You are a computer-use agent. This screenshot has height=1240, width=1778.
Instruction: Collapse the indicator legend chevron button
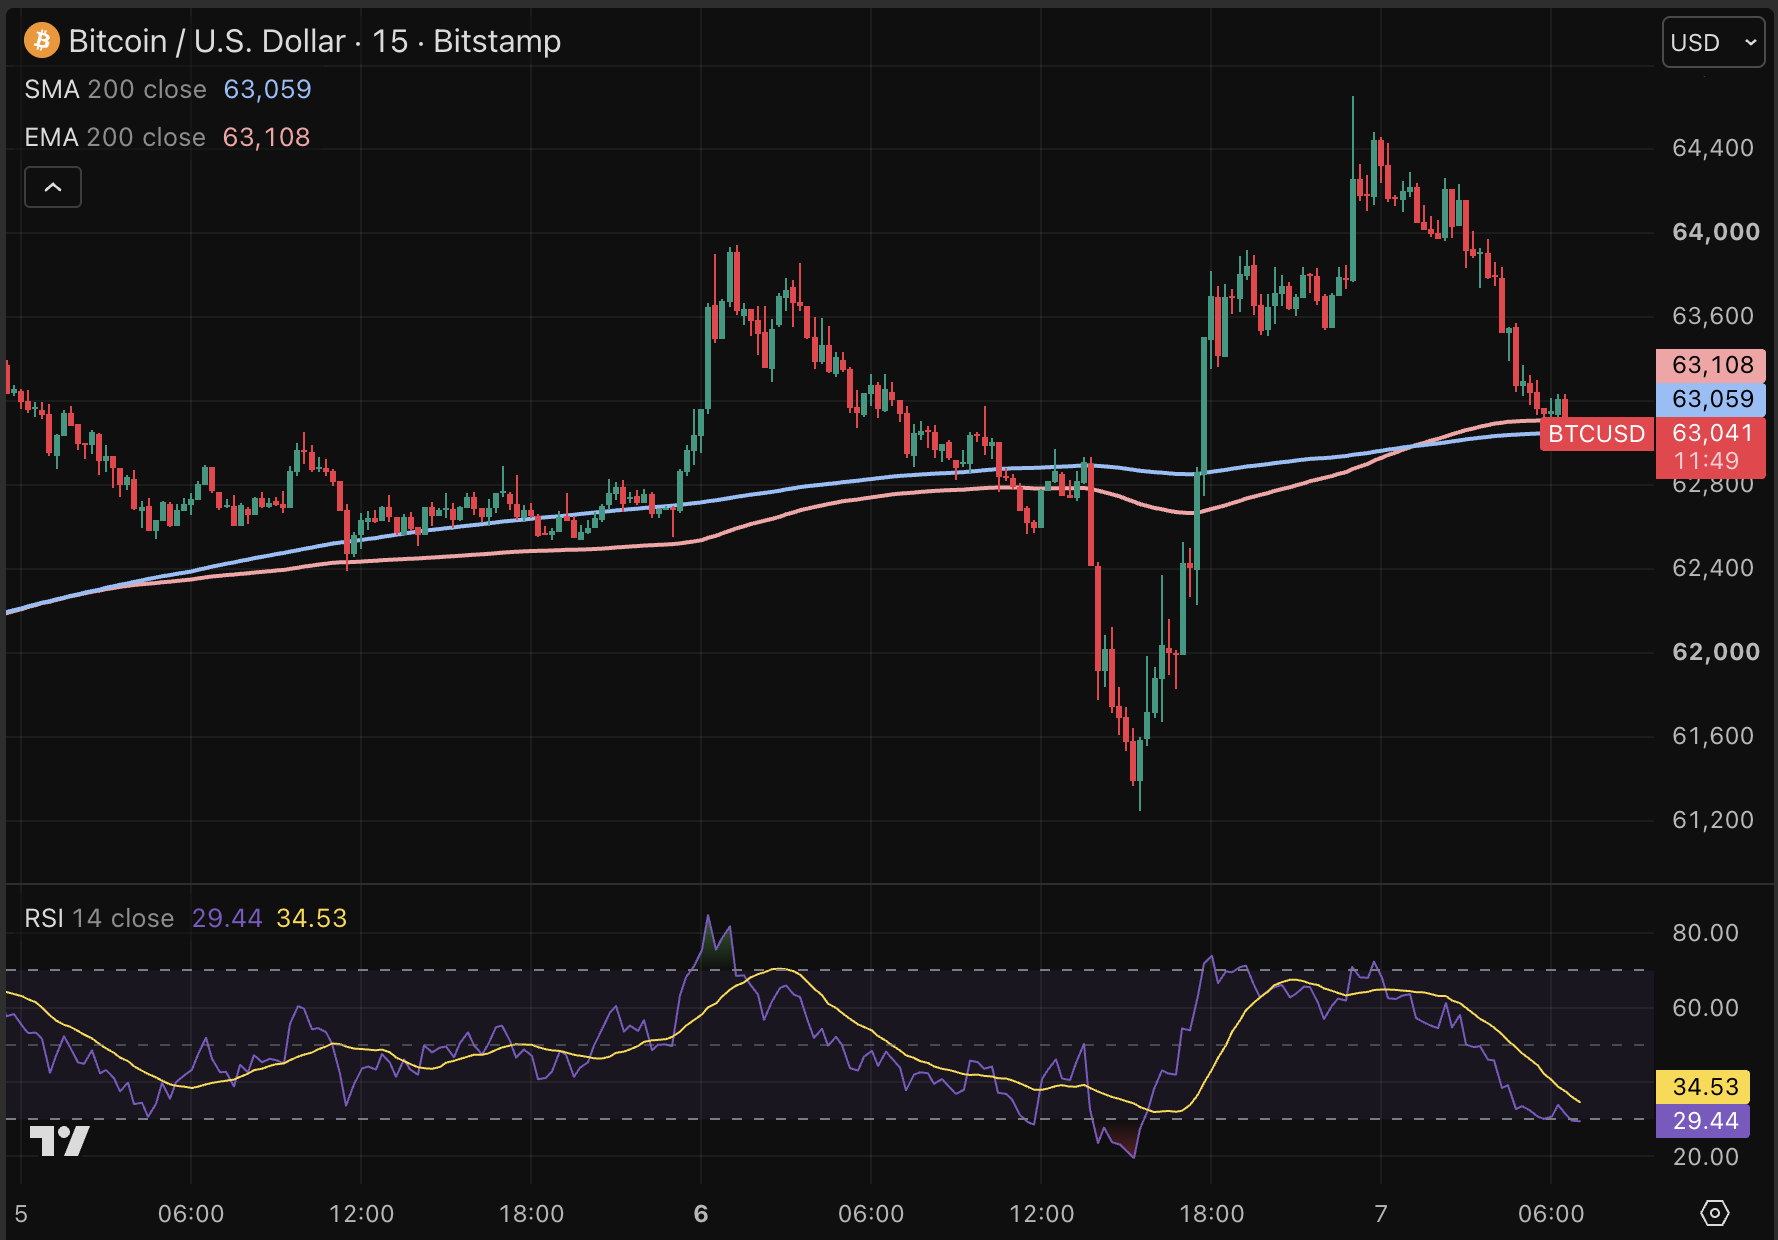[53, 187]
